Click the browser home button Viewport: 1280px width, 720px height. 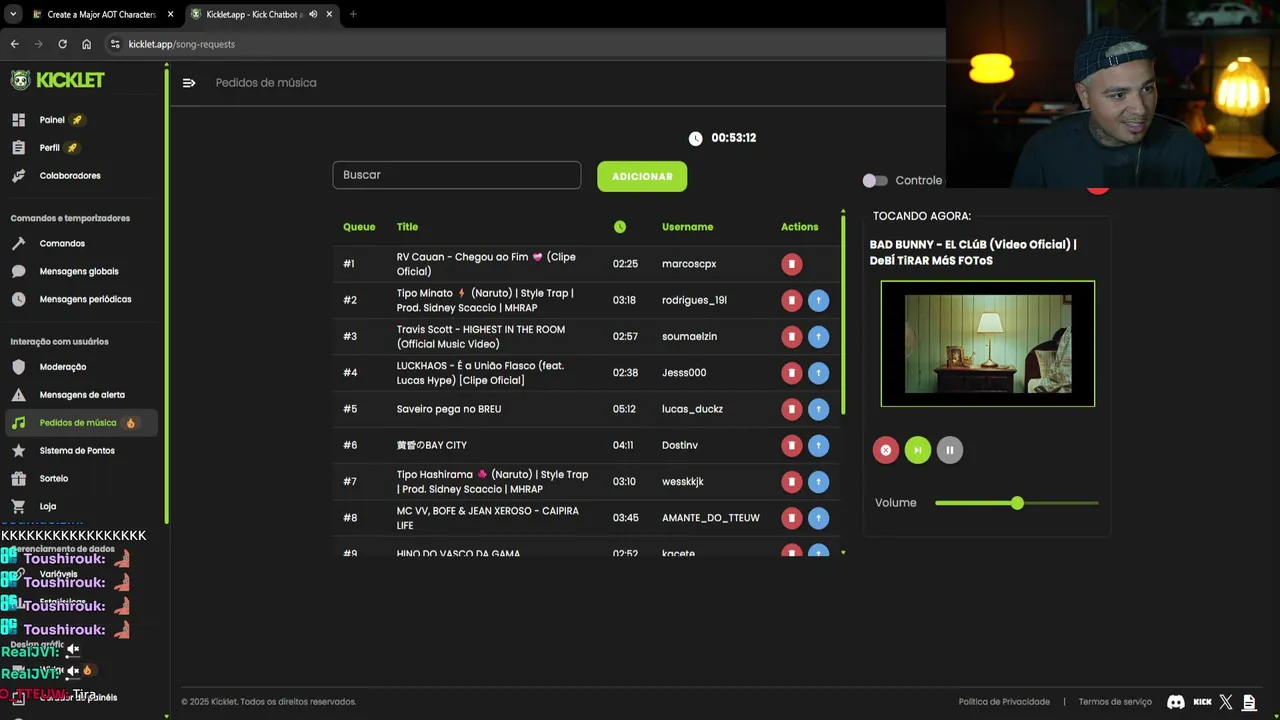point(87,44)
